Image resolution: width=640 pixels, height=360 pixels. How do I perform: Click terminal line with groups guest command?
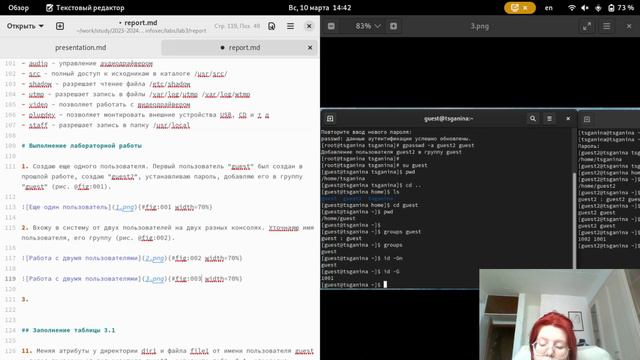point(371,232)
